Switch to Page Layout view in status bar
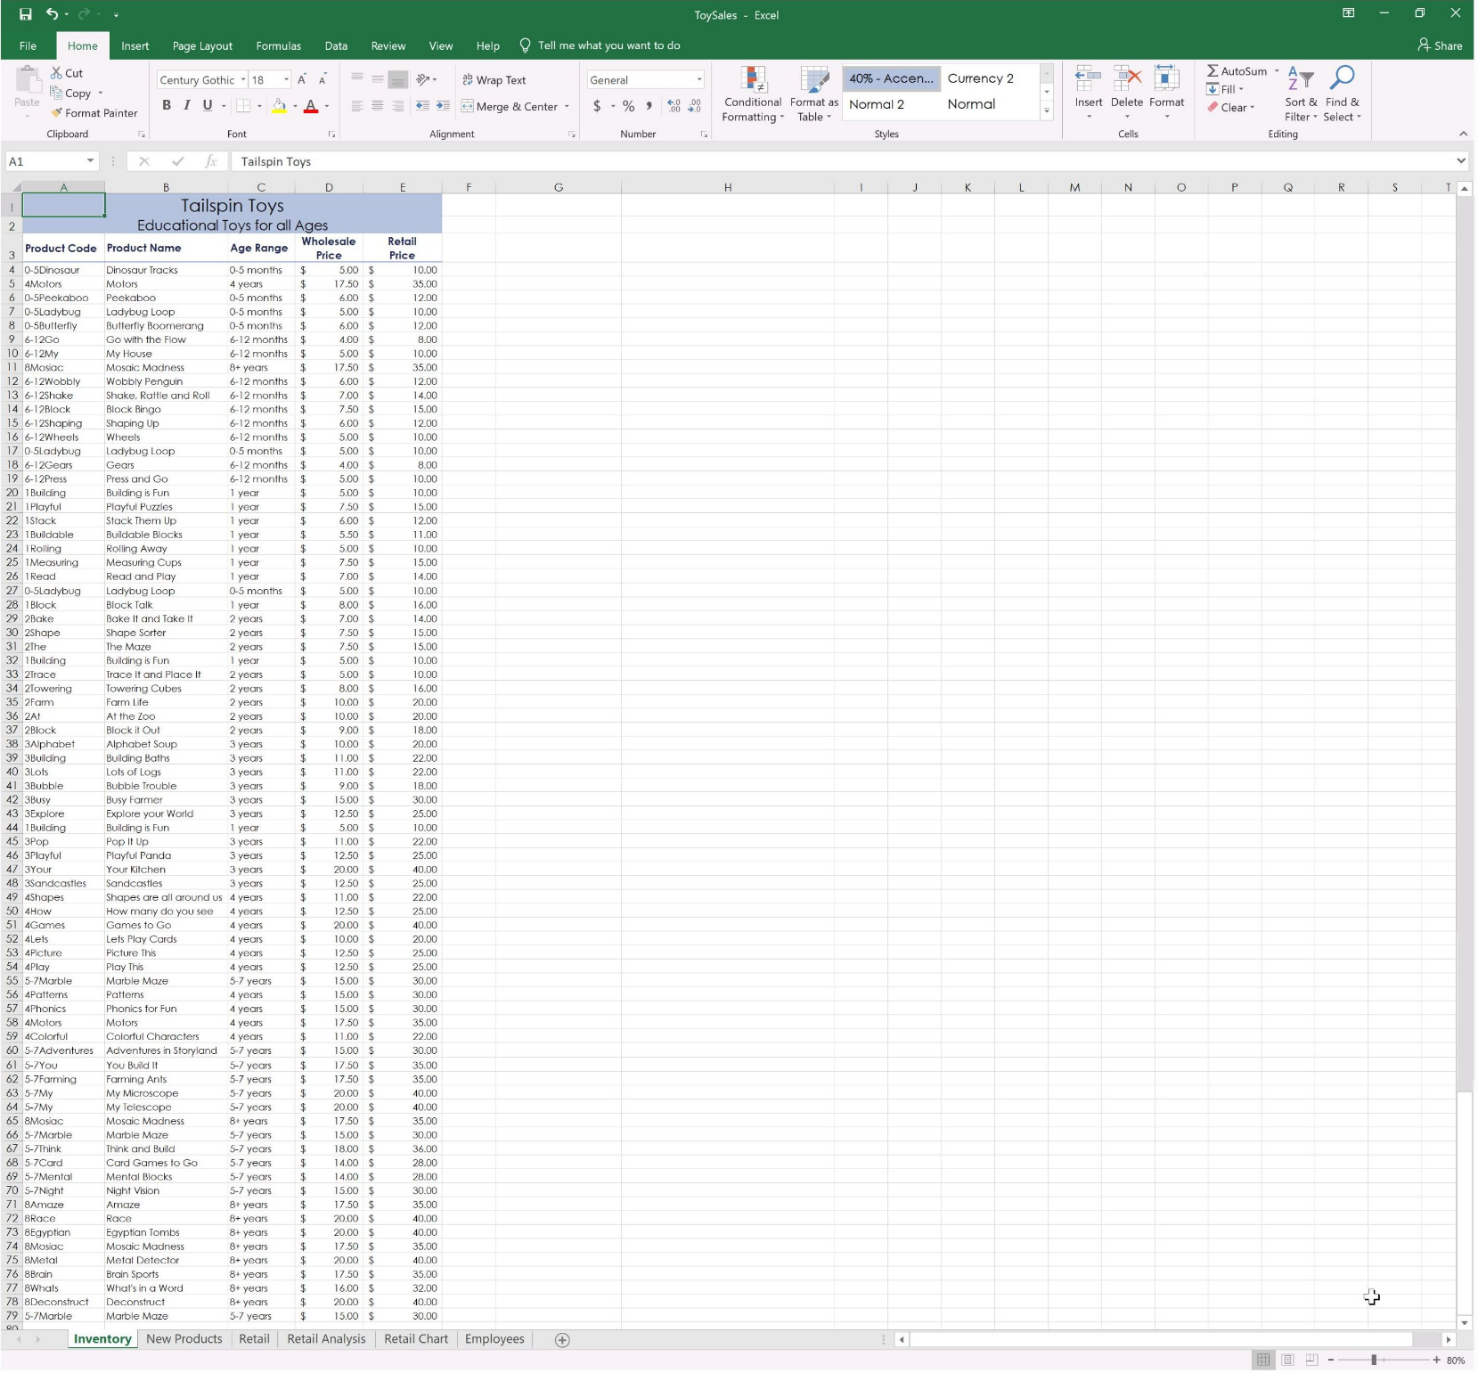Viewport: 1478px width, 1373px height. tap(1288, 1360)
